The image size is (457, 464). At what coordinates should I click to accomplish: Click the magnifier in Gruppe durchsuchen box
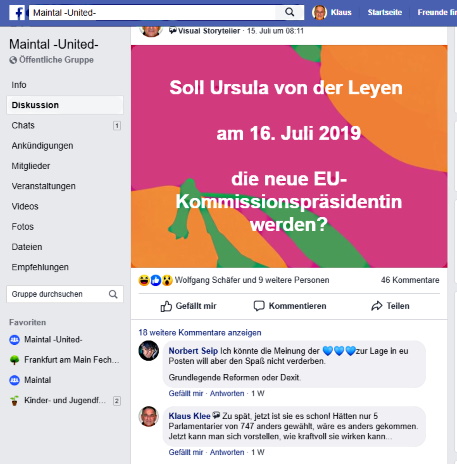tap(113, 294)
